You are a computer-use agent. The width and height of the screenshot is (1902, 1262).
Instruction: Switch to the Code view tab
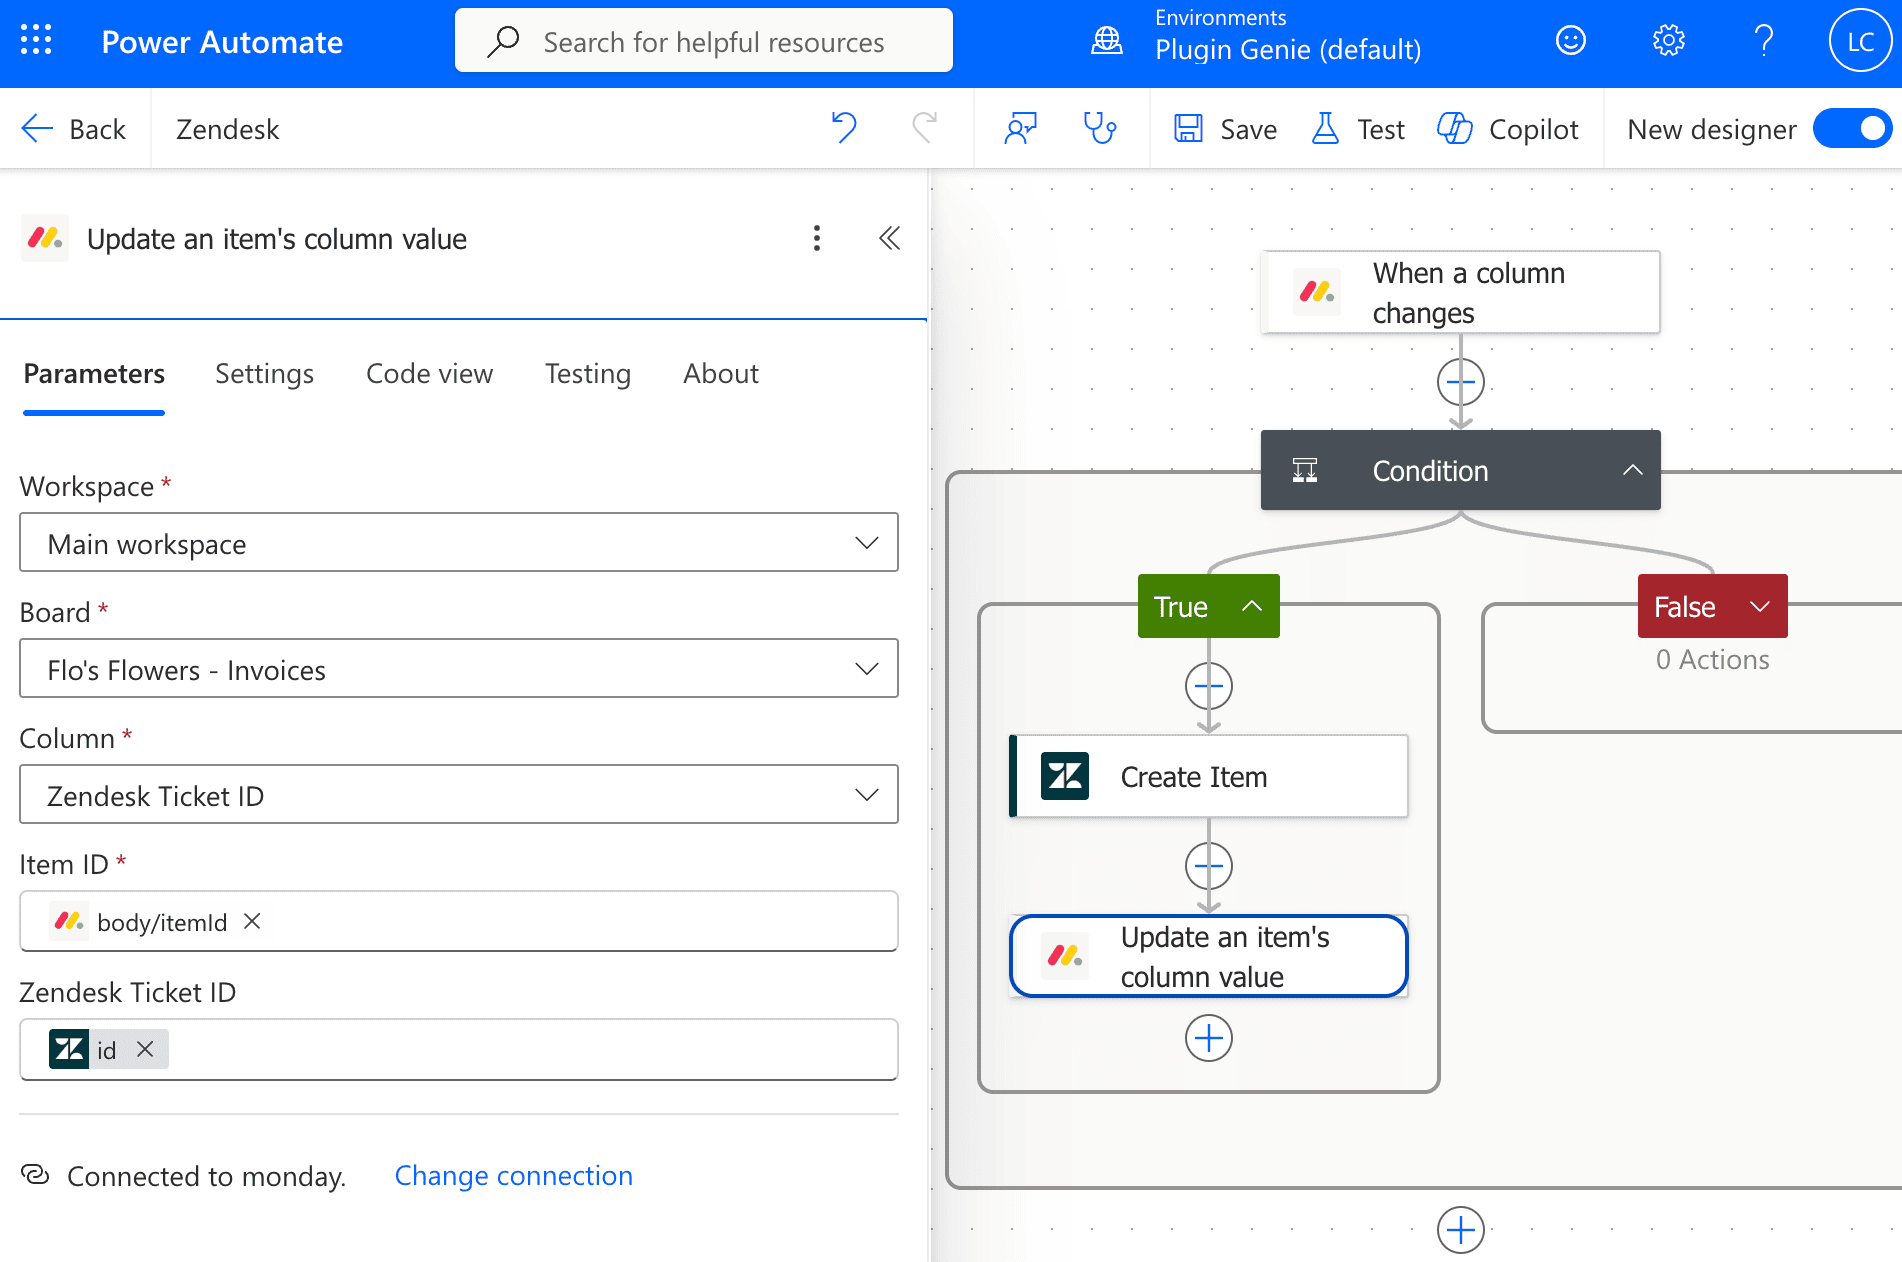click(430, 374)
